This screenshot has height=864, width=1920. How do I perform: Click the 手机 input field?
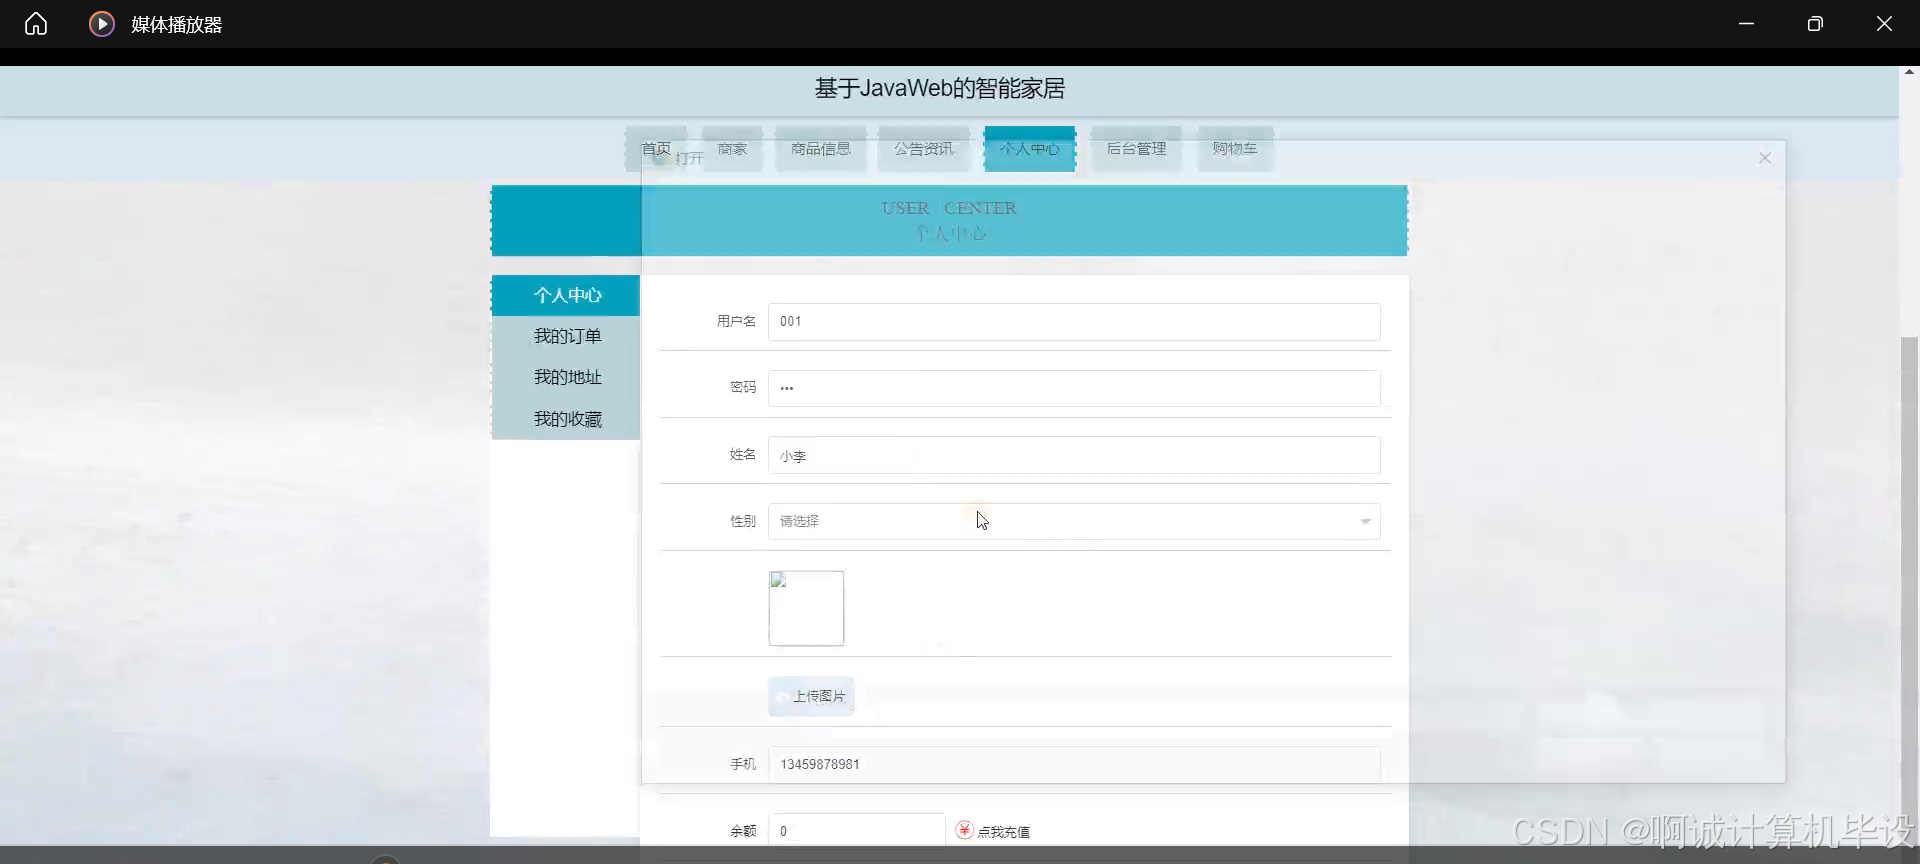click(1074, 764)
